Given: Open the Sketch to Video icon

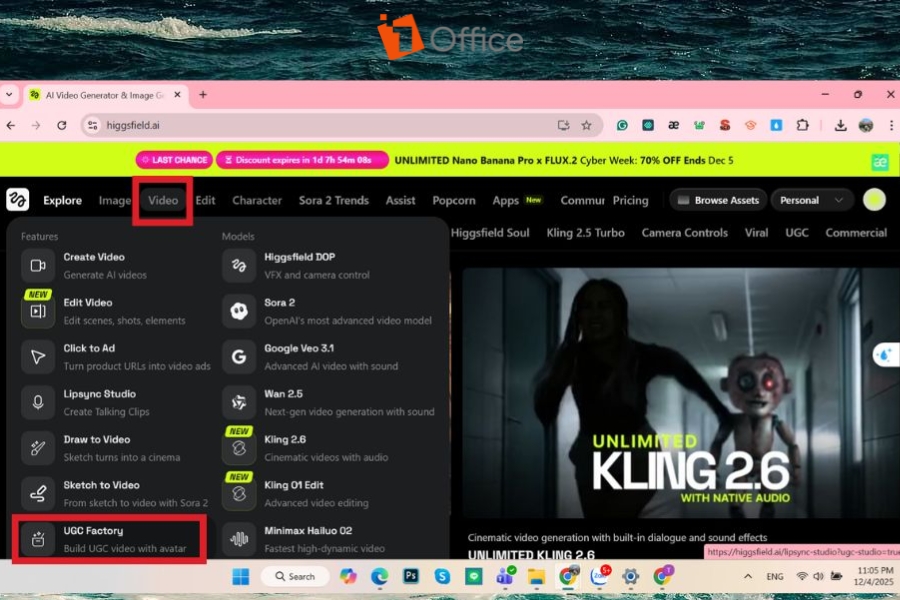Looking at the screenshot, I should [38, 494].
